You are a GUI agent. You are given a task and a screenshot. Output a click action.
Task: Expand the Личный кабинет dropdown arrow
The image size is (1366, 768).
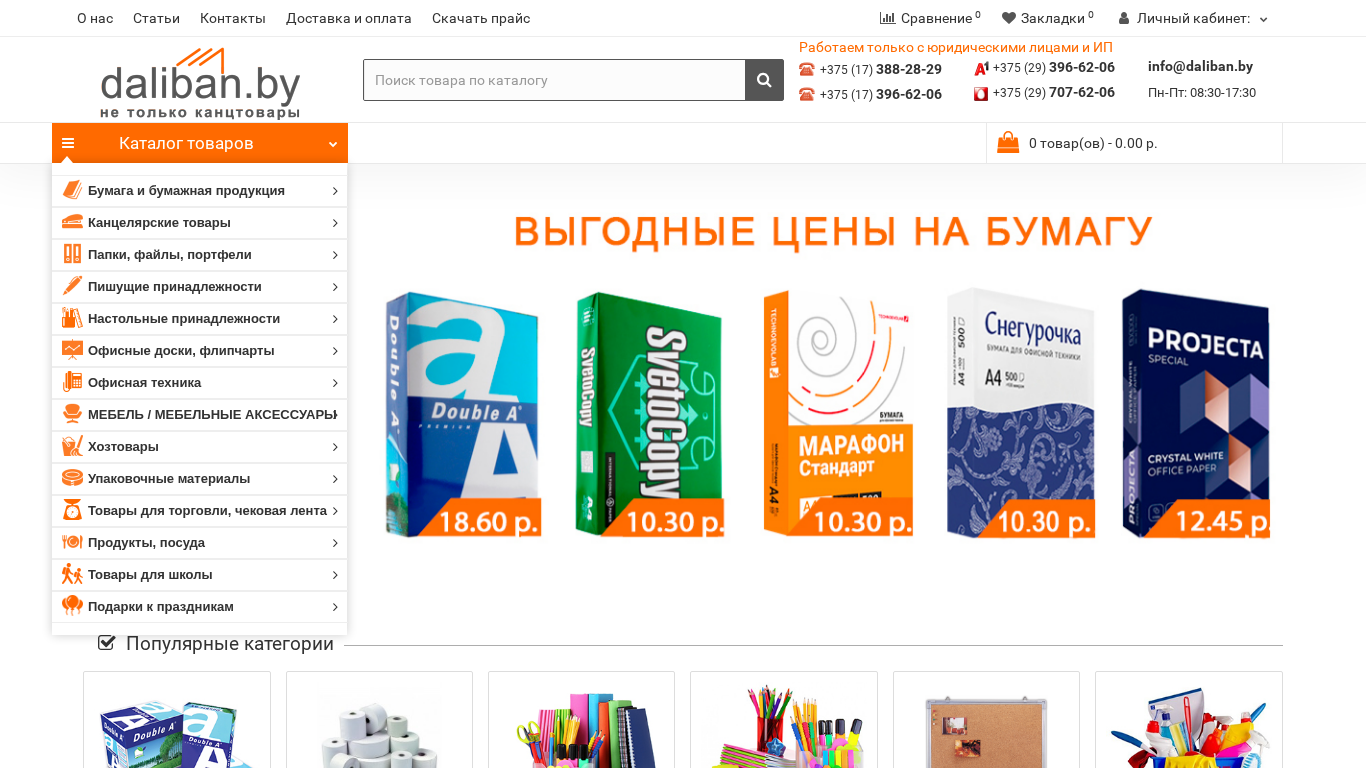point(1263,19)
